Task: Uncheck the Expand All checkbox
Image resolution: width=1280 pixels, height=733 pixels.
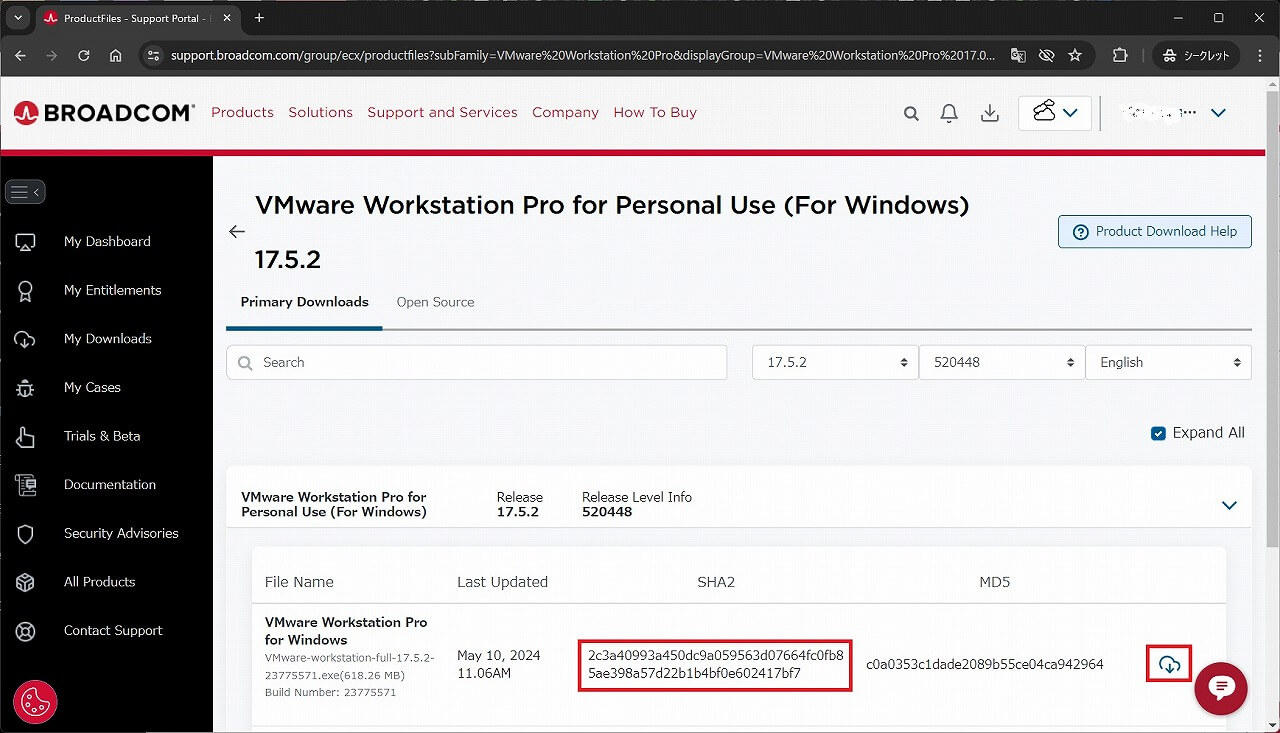Action: click(1158, 433)
